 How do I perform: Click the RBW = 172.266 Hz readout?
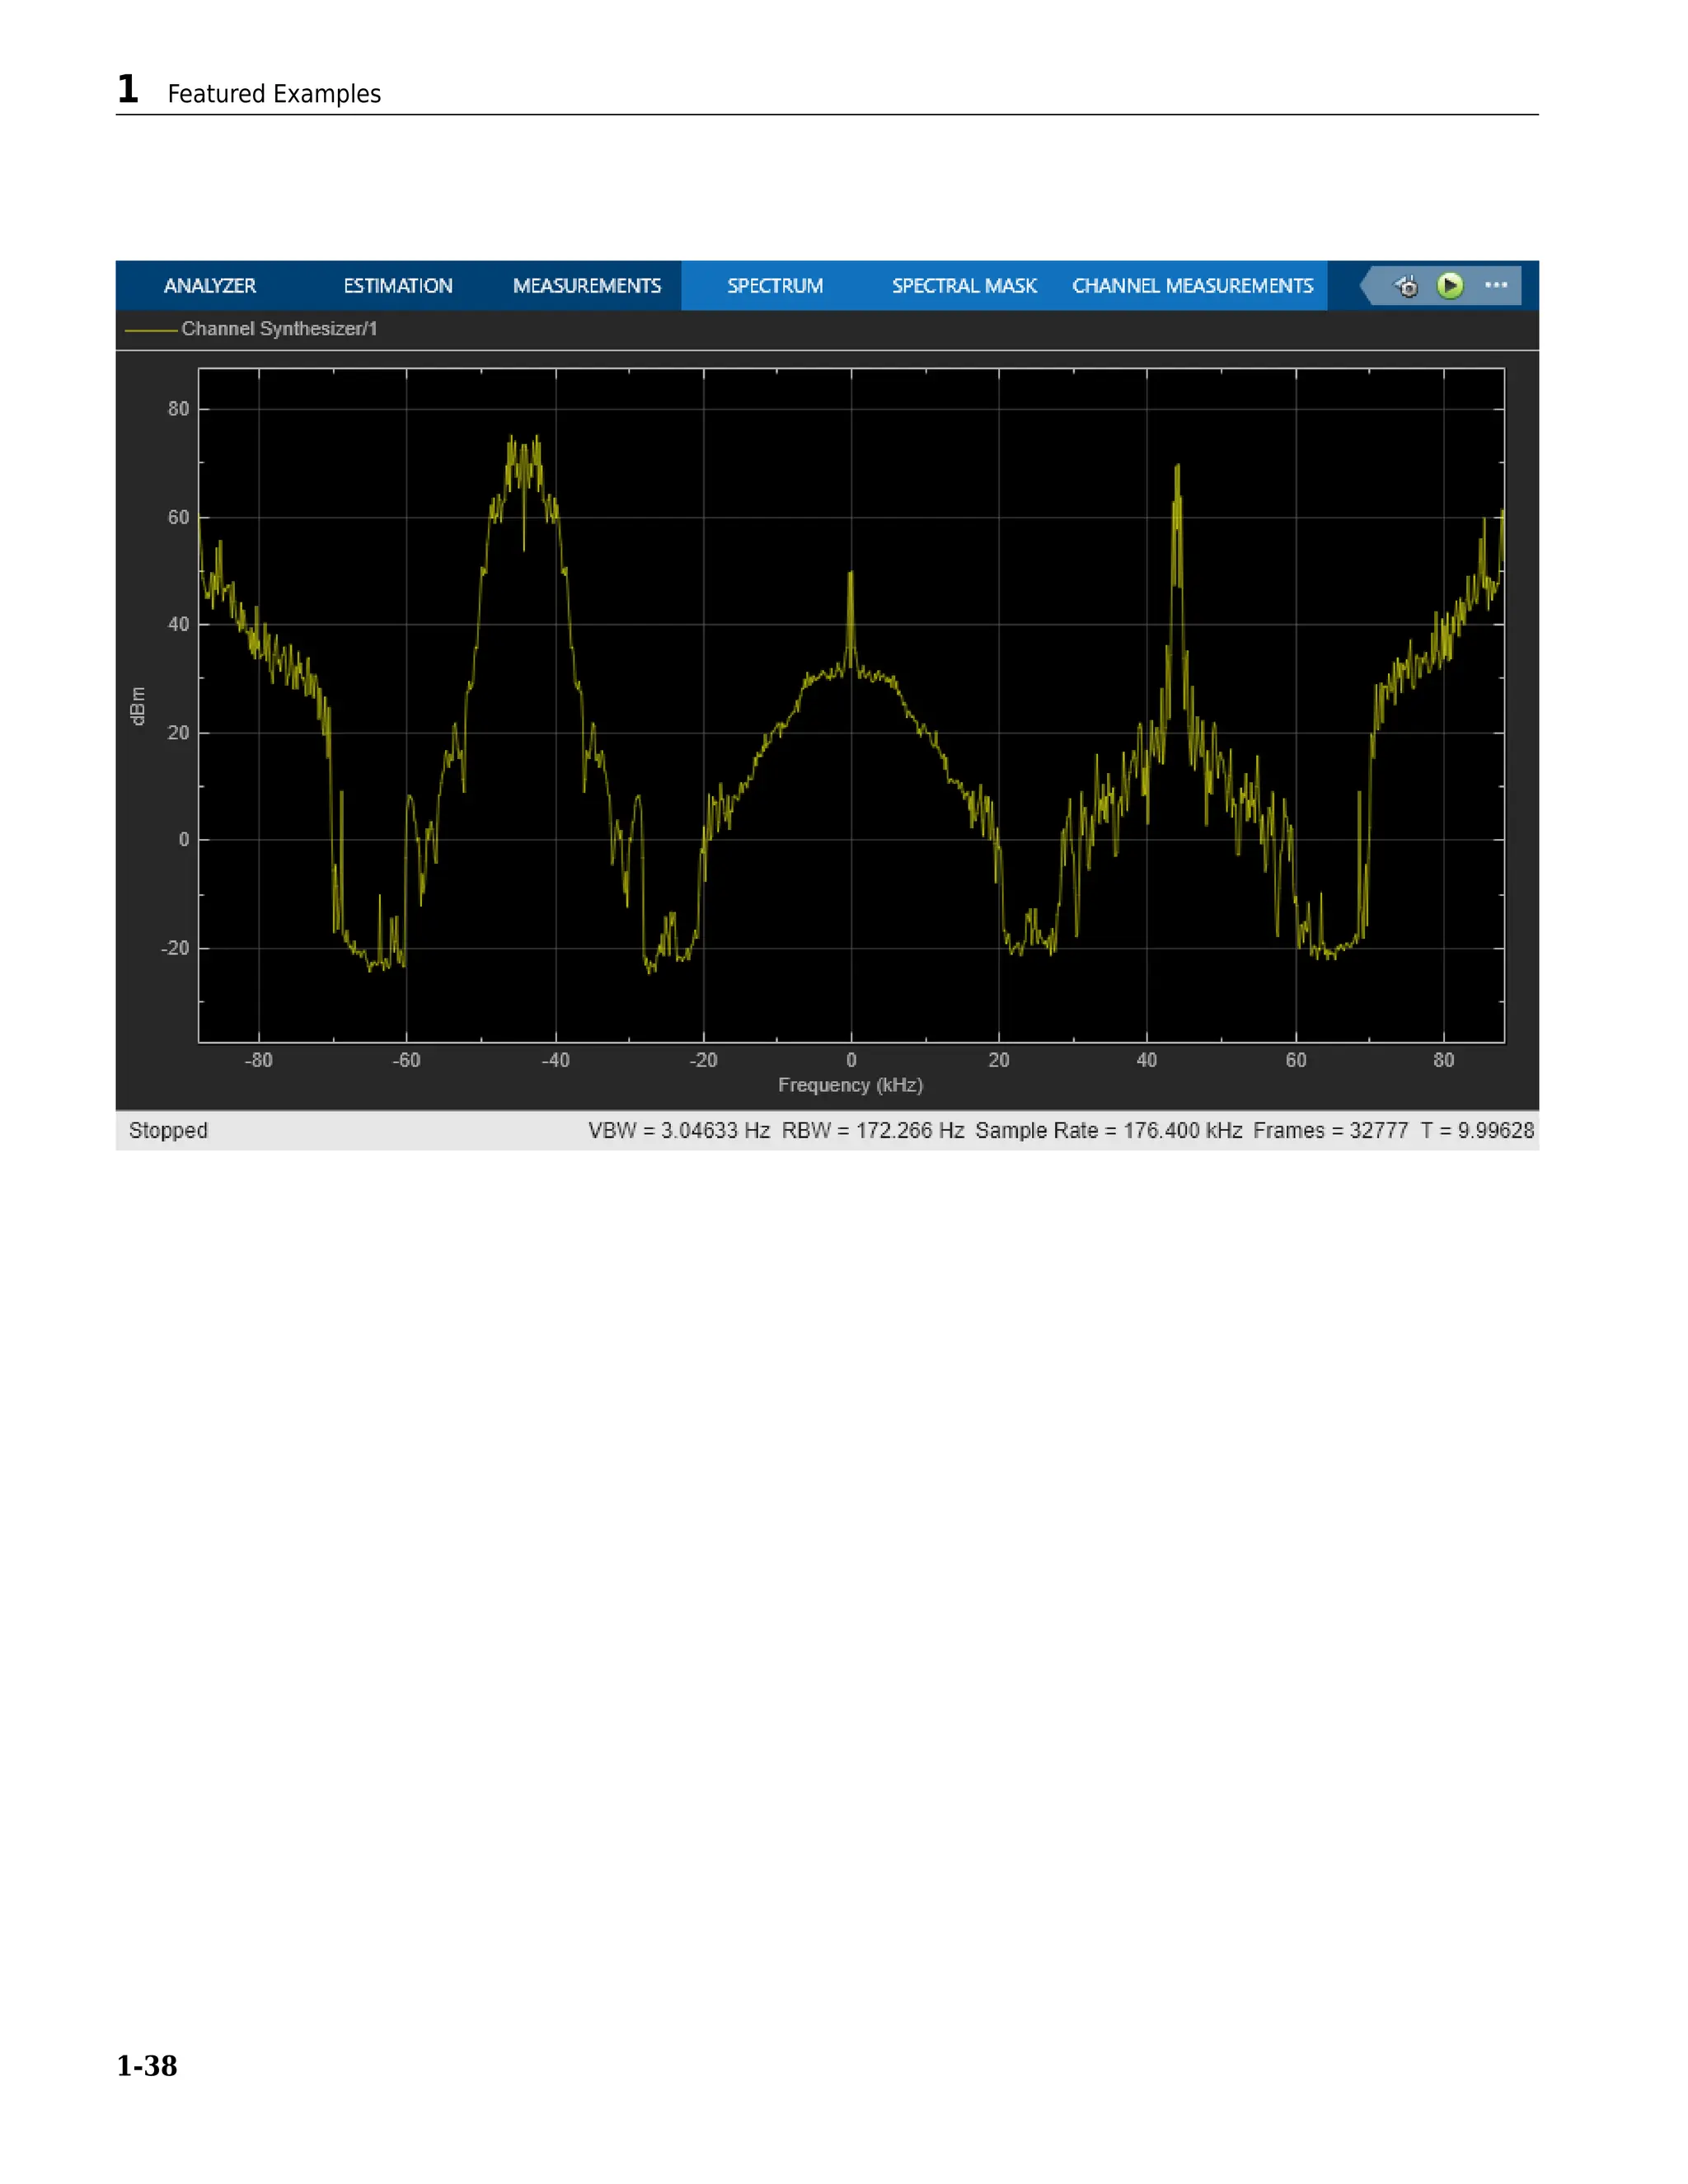[872, 1130]
